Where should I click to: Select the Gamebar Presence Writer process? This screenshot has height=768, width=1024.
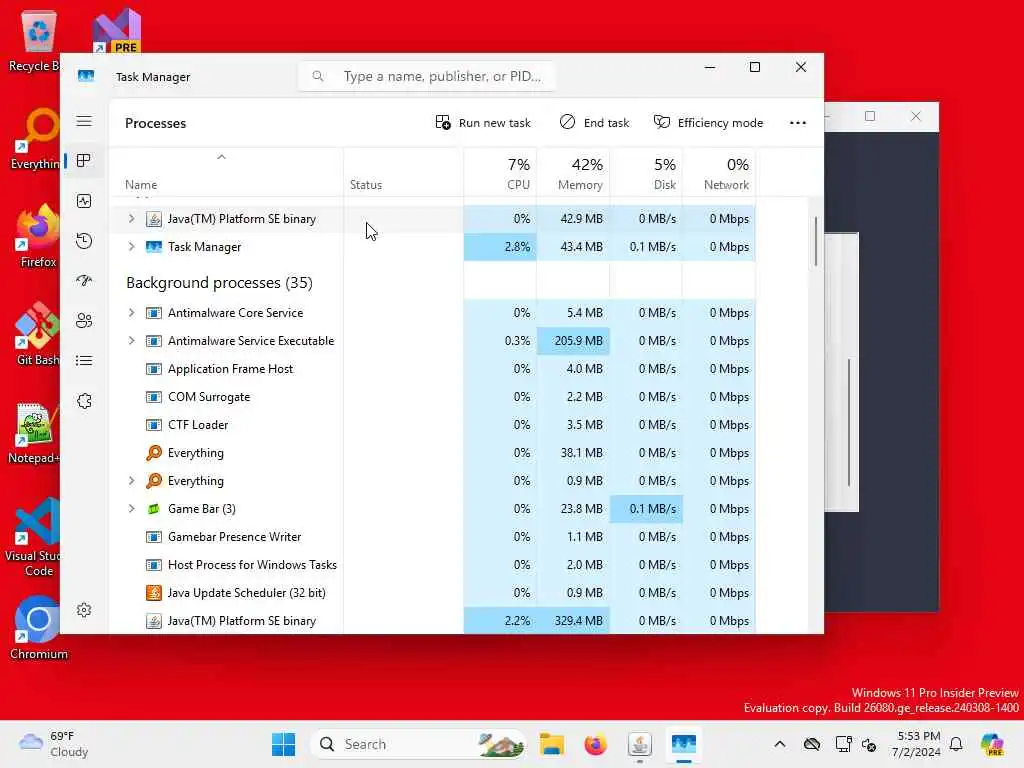click(432, 537)
